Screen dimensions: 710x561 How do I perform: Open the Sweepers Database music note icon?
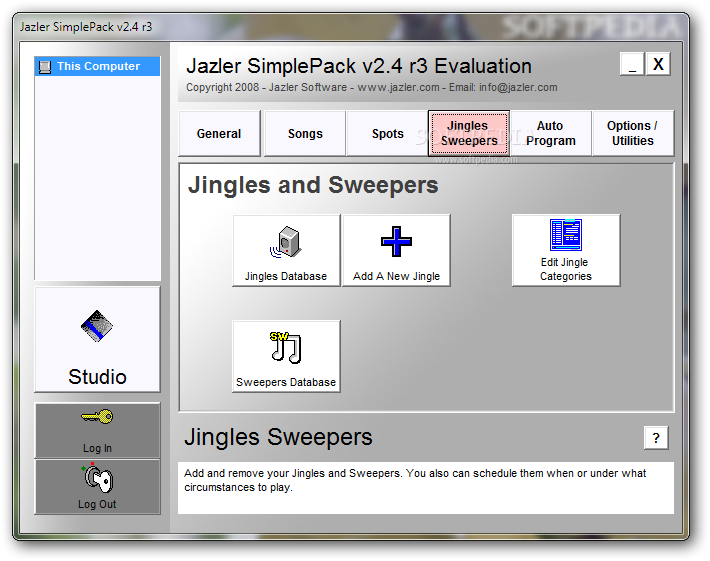tap(286, 347)
